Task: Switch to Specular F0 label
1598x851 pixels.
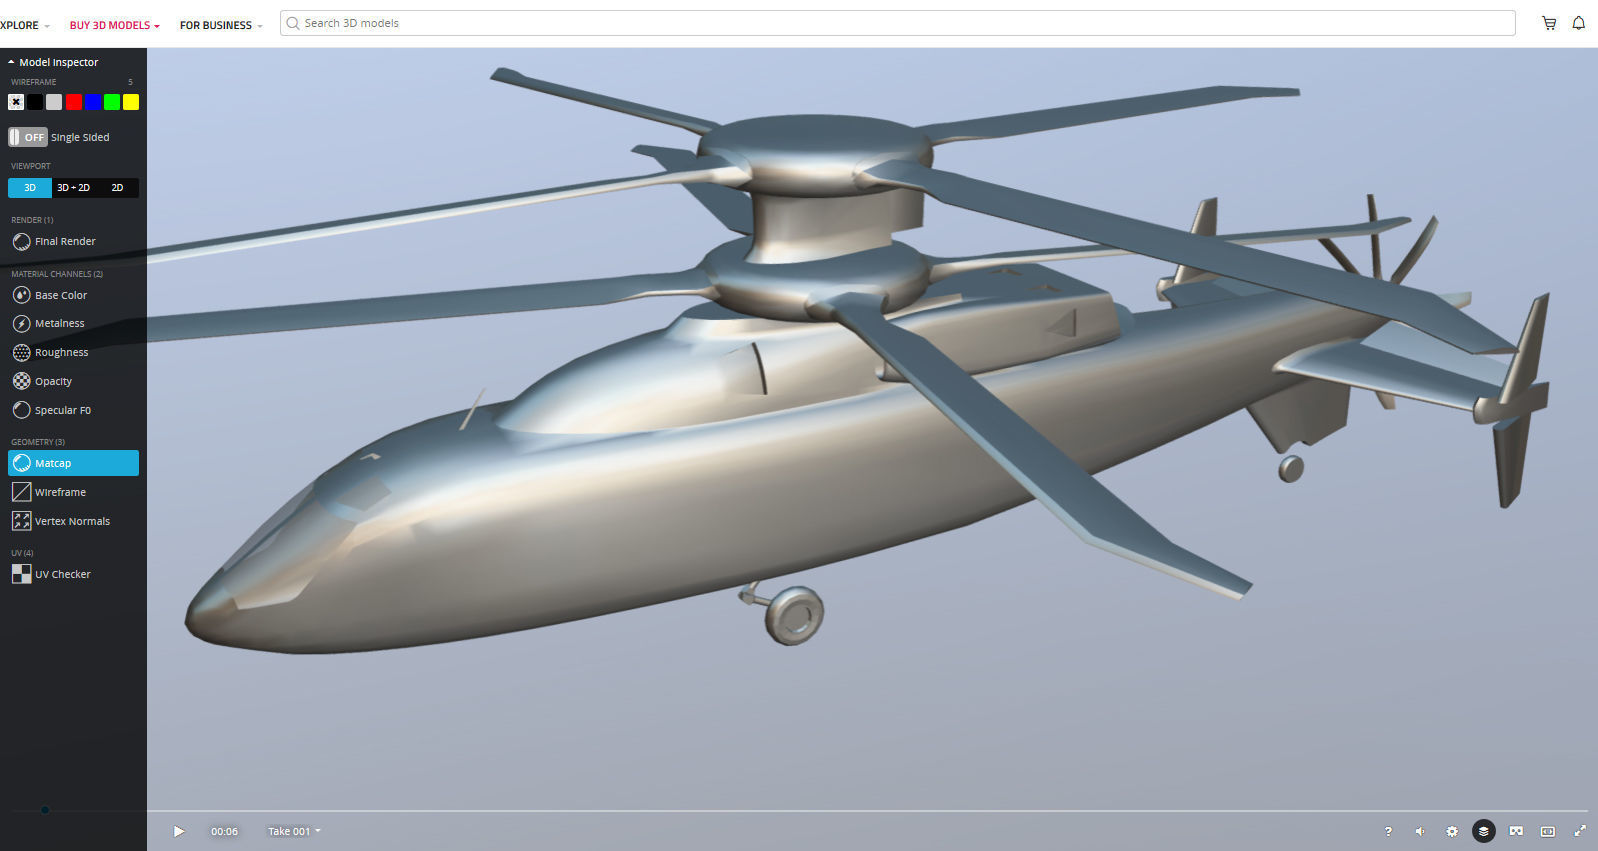Action: (x=63, y=410)
